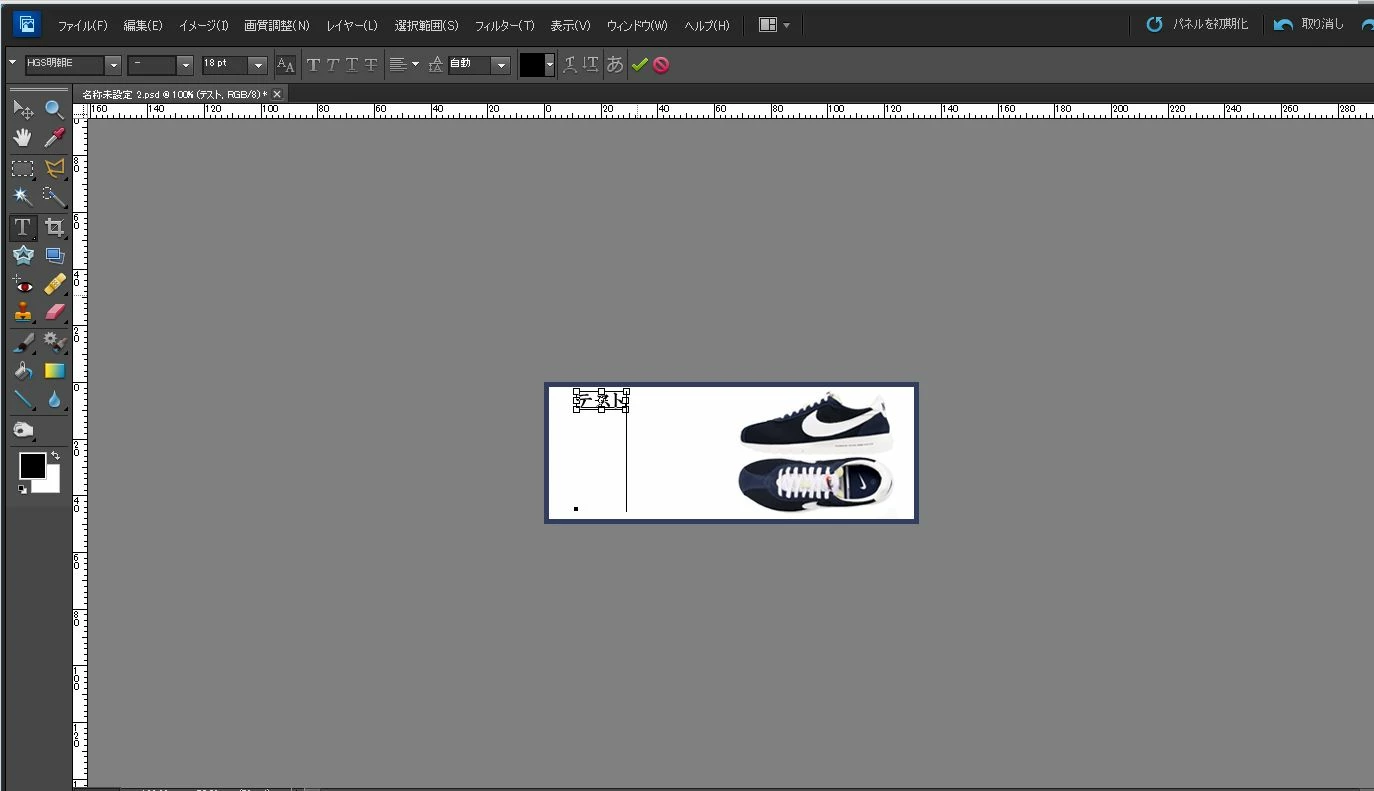
Task: Open text color swatch dropdown arrow
Action: pyautogui.click(x=549, y=65)
